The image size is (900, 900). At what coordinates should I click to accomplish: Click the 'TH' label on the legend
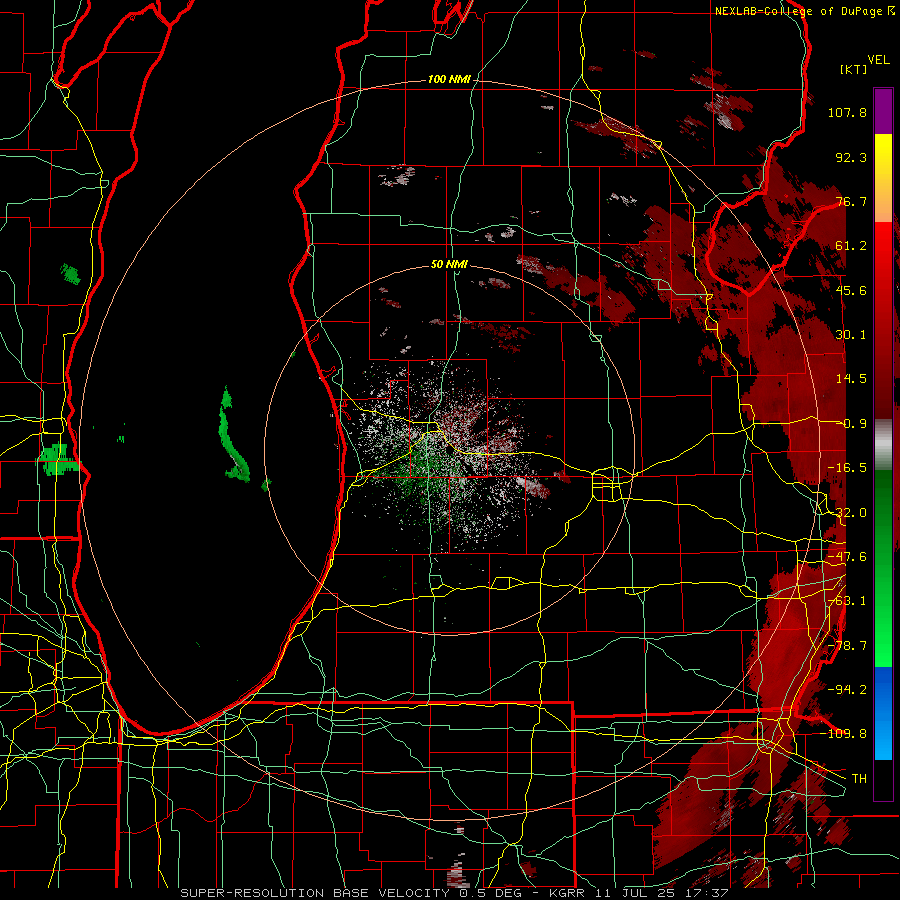point(859,779)
